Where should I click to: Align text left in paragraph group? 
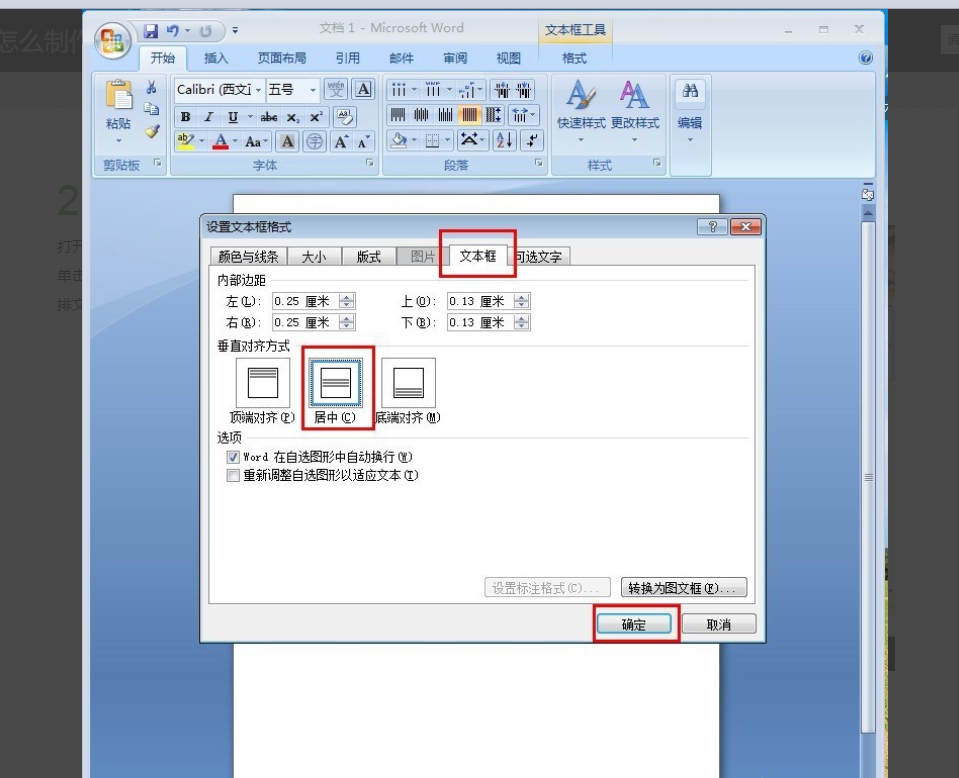coord(398,115)
